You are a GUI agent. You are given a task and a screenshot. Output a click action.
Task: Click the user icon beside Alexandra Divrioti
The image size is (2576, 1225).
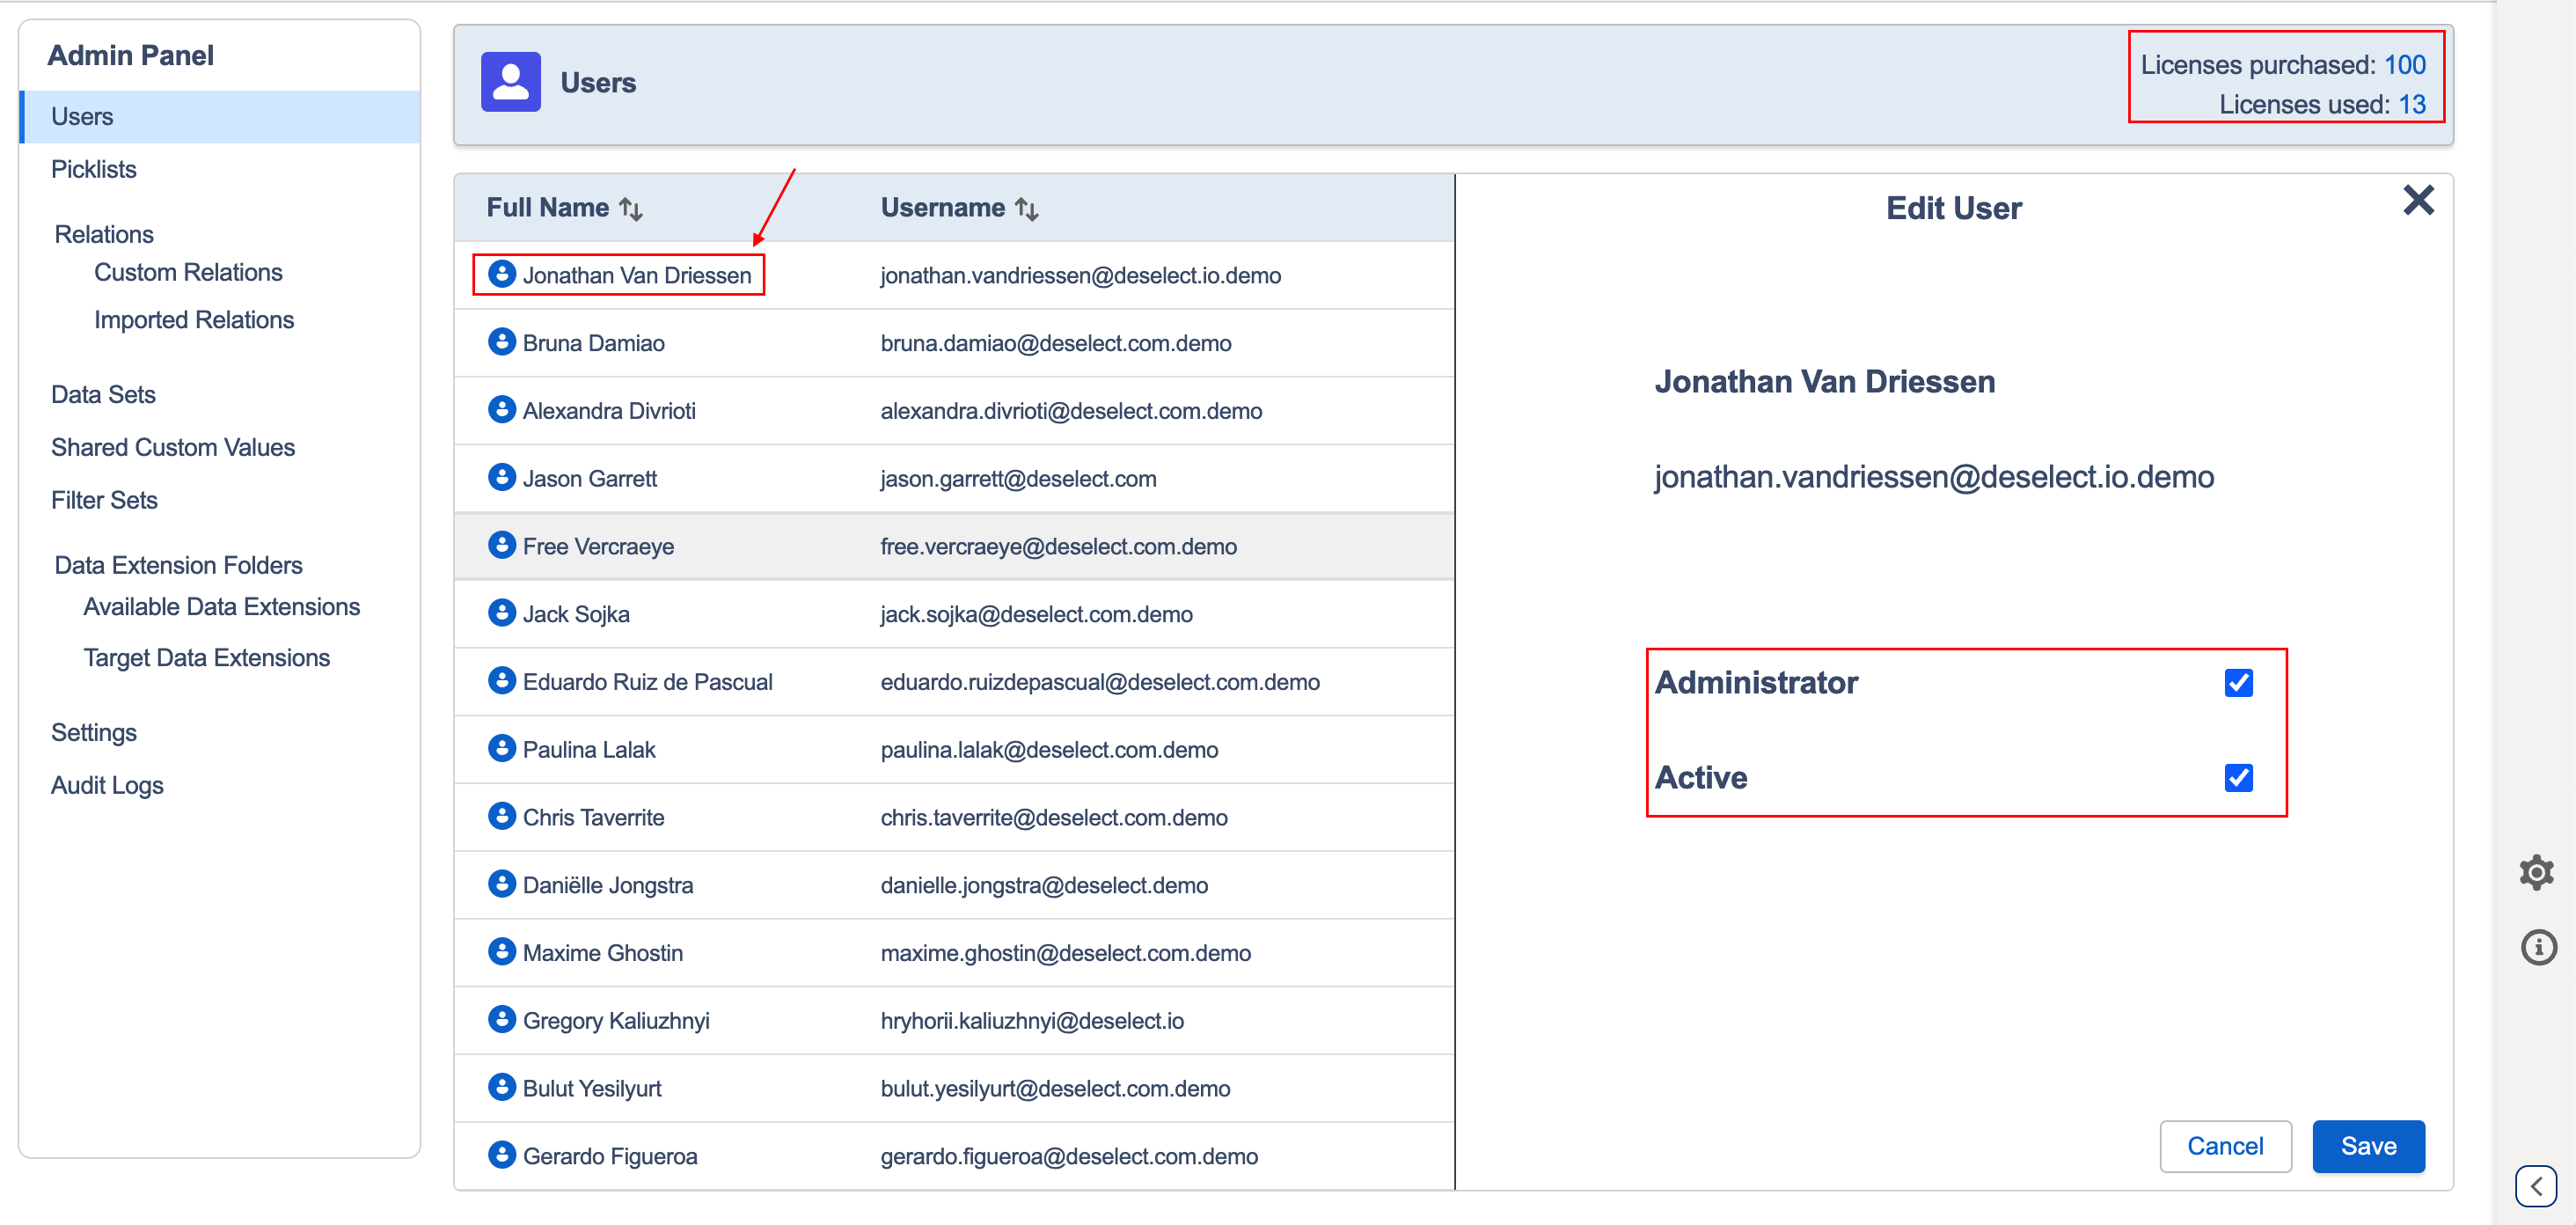(x=501, y=409)
